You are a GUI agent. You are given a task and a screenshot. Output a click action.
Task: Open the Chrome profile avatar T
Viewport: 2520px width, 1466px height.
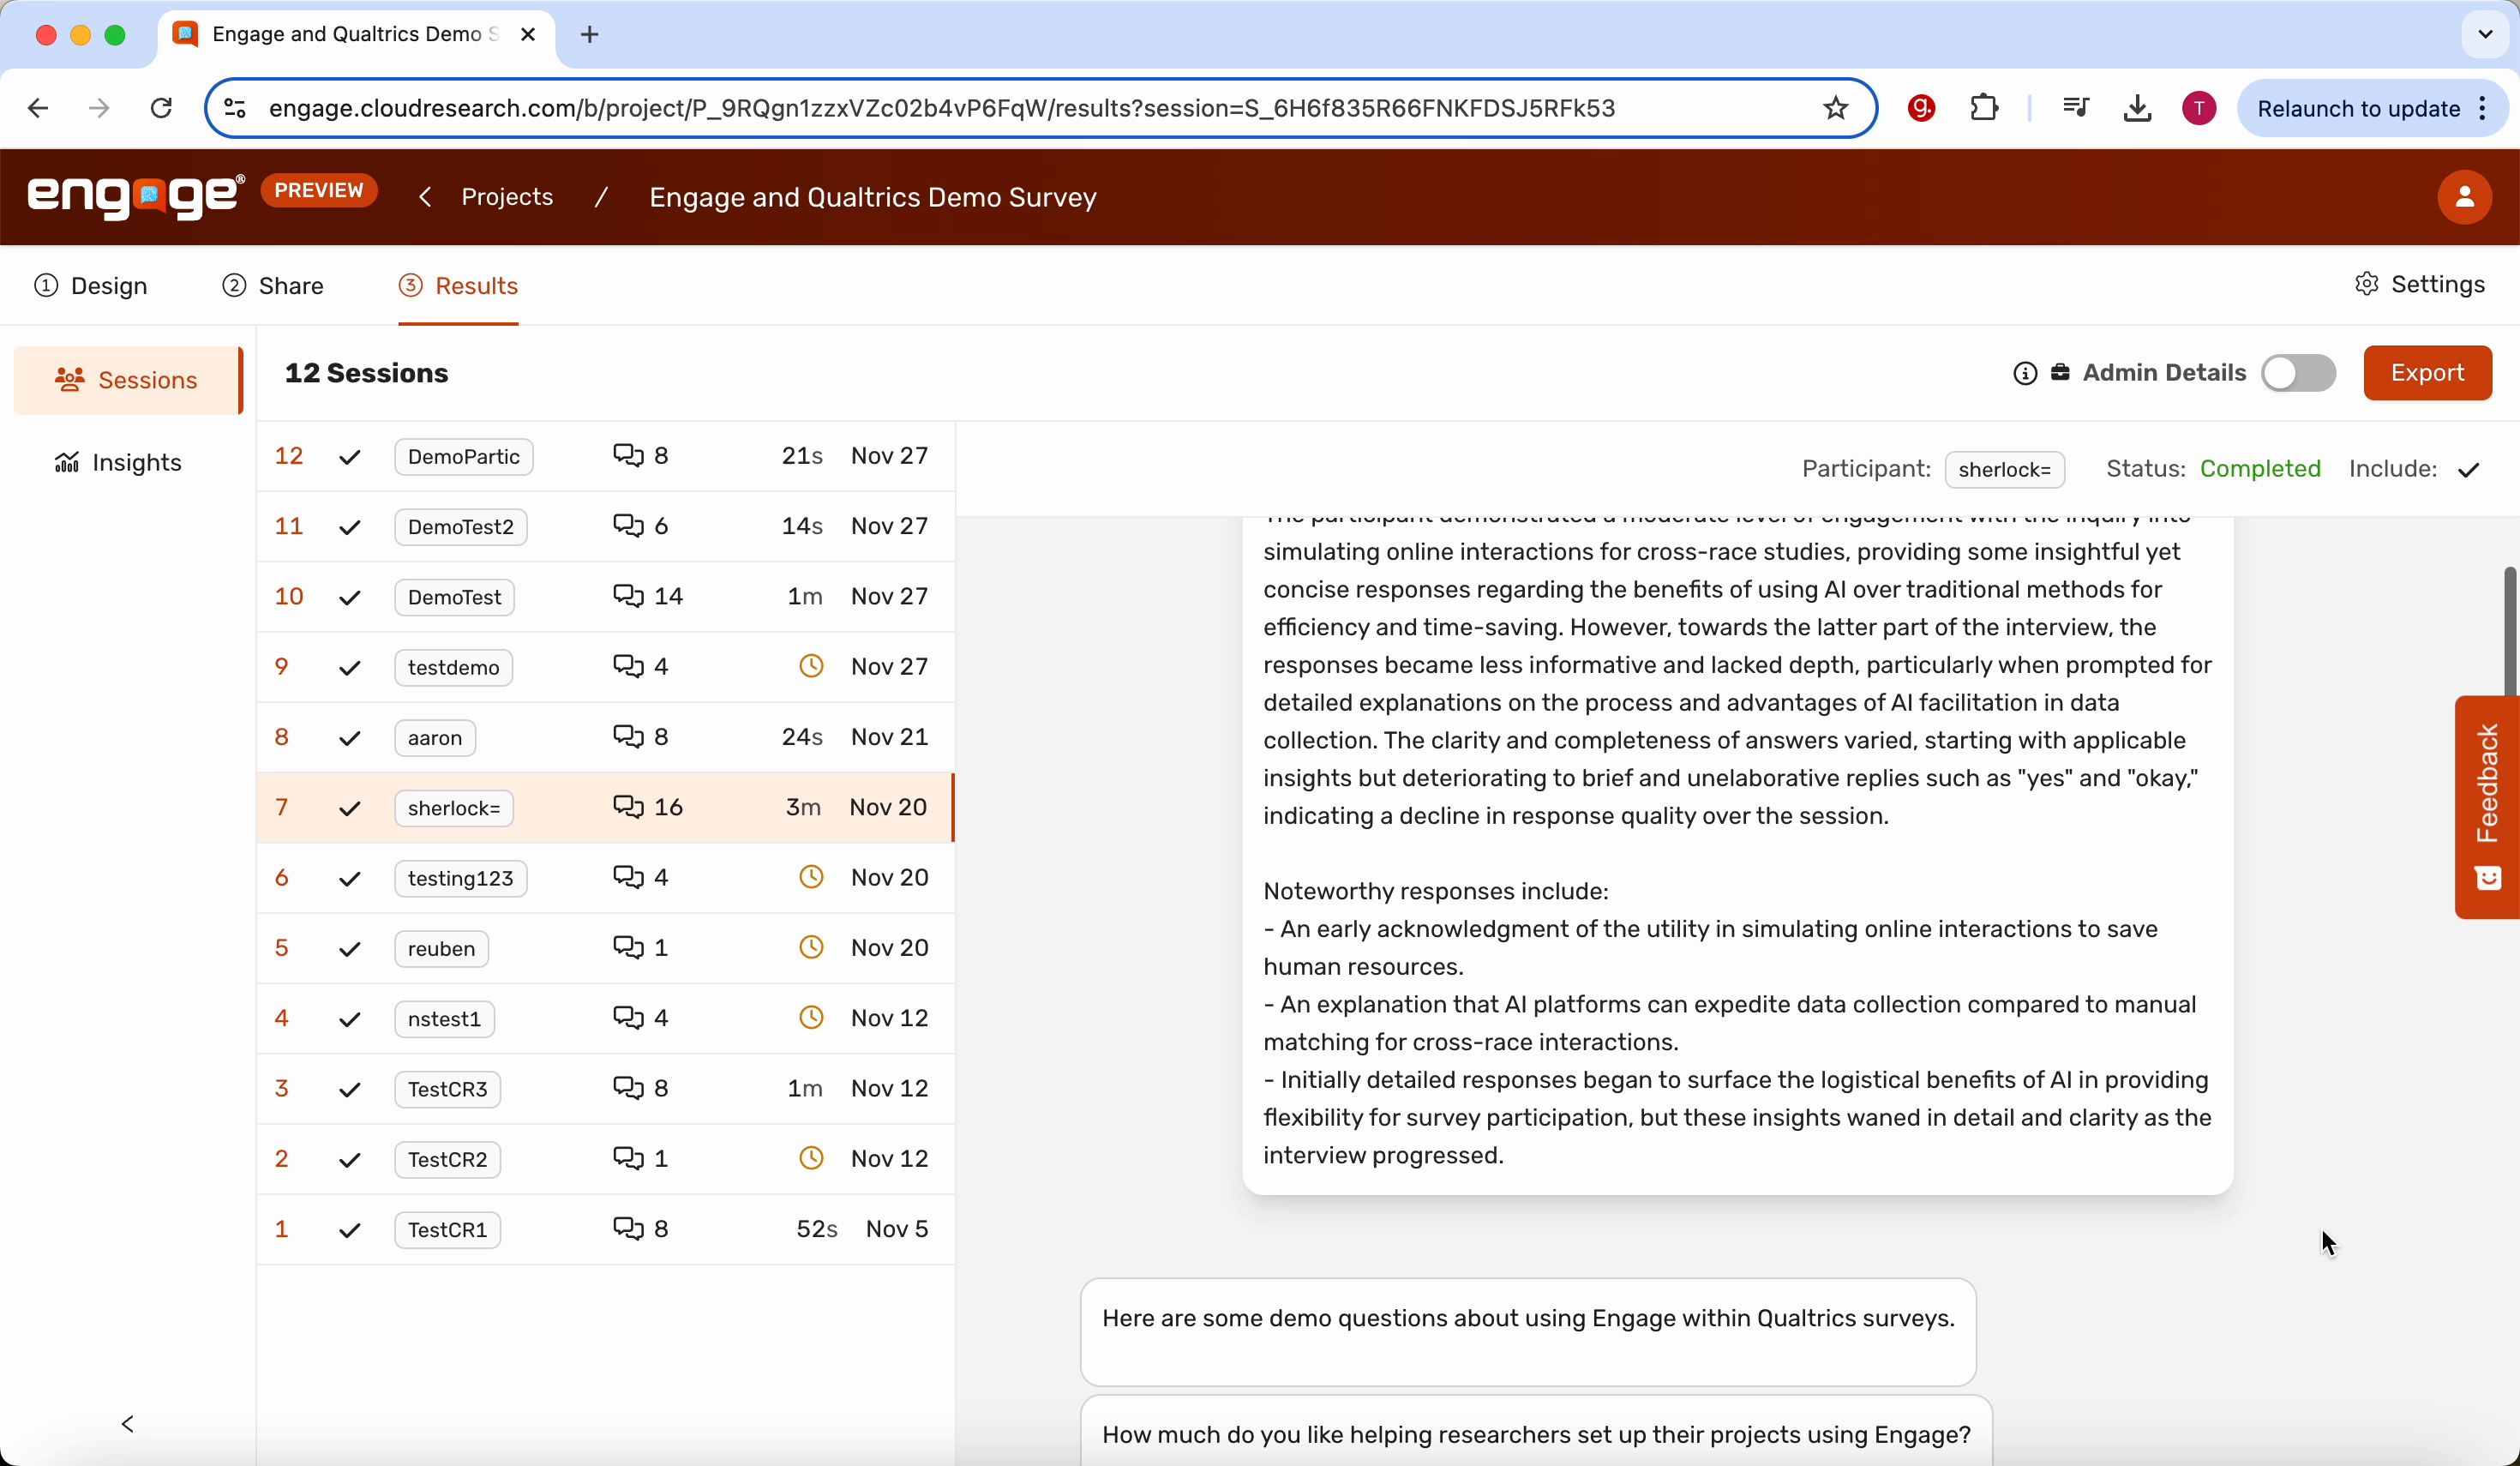[x=2198, y=108]
